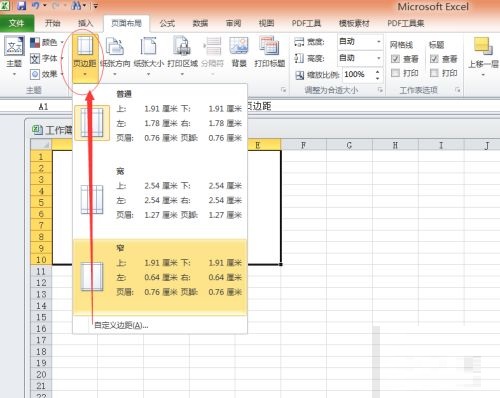The image size is (500, 398).
Task: Switch to the PDF工具集 tab
Action: click(x=406, y=23)
